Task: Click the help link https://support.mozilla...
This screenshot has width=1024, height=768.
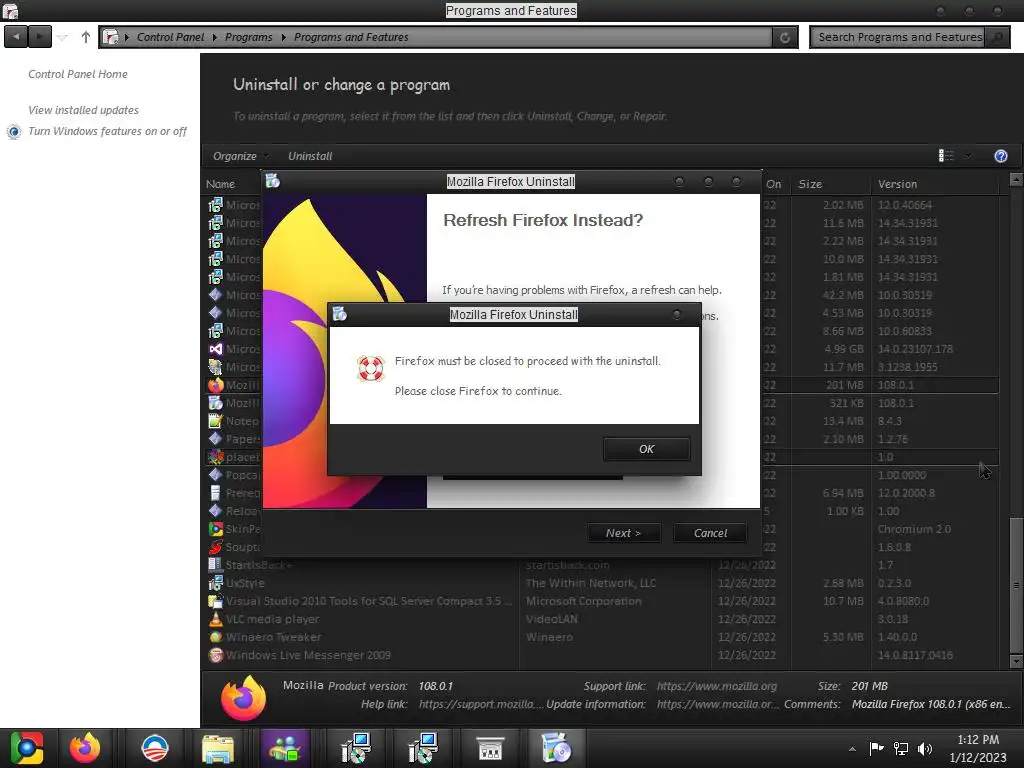Action: point(481,704)
